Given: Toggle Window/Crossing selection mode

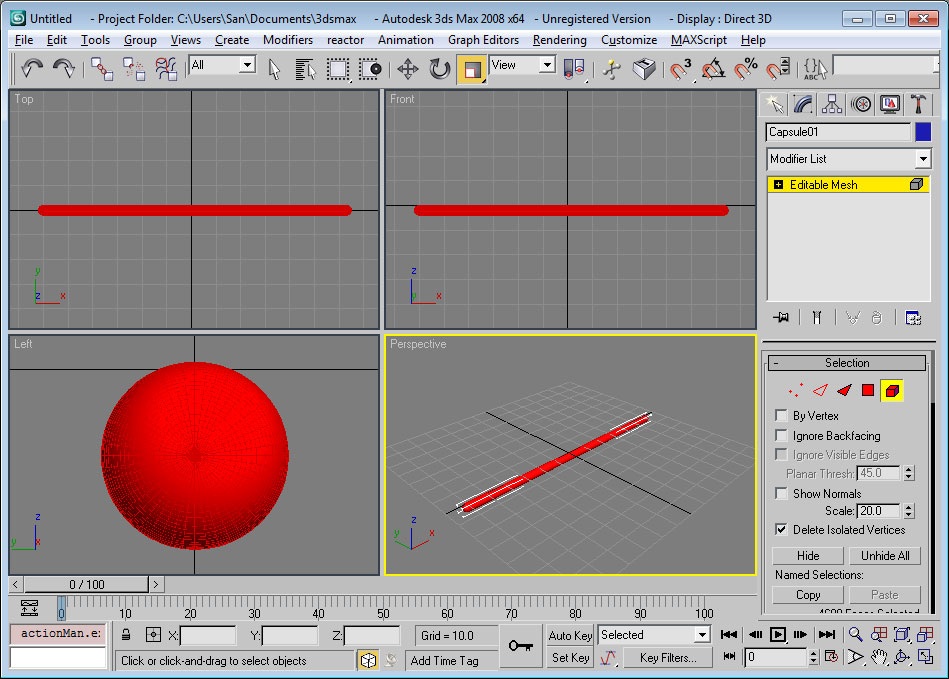Looking at the screenshot, I should [x=370, y=68].
